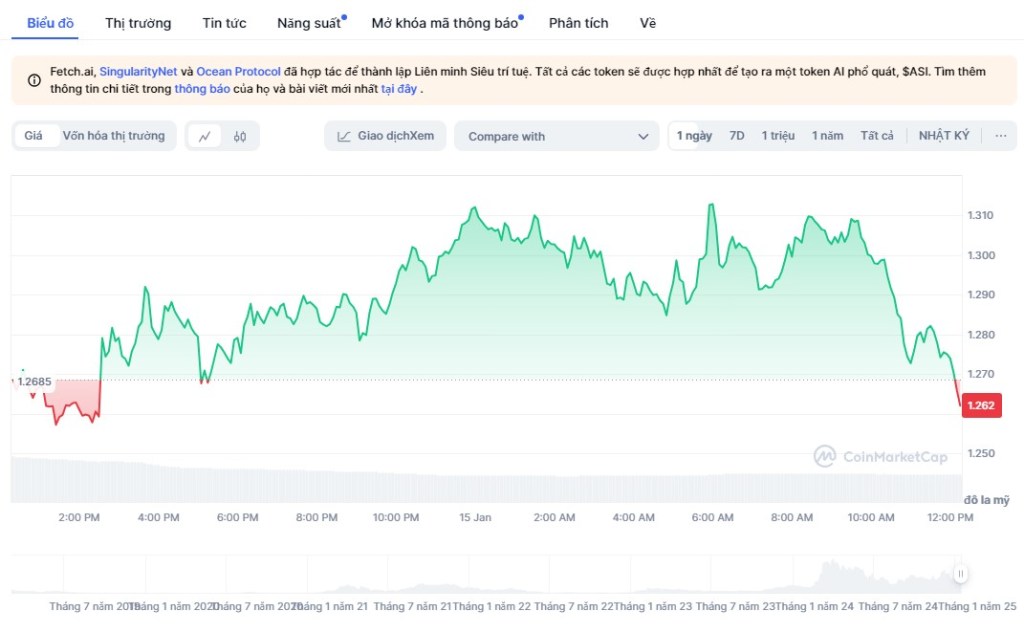Open the three-dots more options menu
The width and height of the screenshot is (1024, 633).
pyautogui.click(x=1000, y=136)
